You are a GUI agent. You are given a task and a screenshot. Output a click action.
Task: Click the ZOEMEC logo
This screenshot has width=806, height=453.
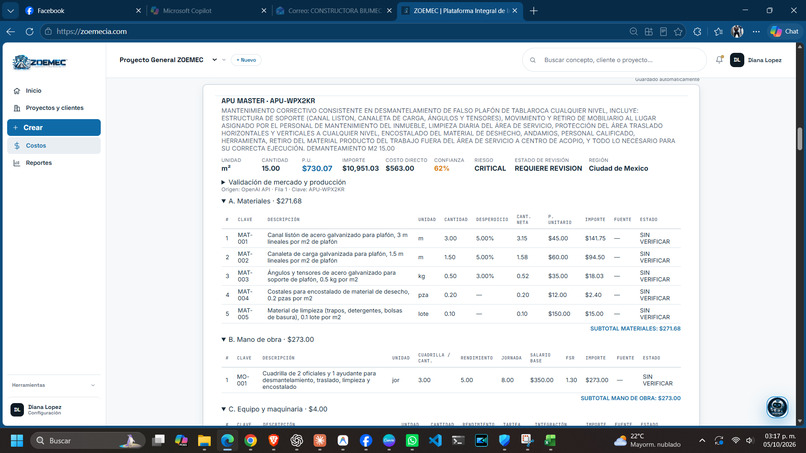click(x=40, y=62)
